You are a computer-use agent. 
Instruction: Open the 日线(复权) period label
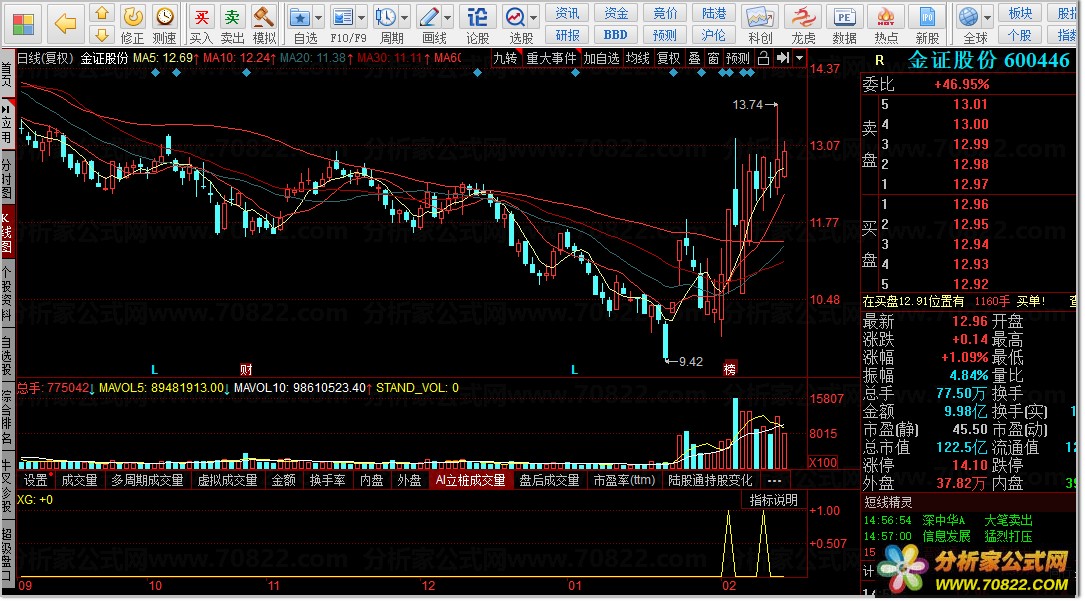(45, 58)
